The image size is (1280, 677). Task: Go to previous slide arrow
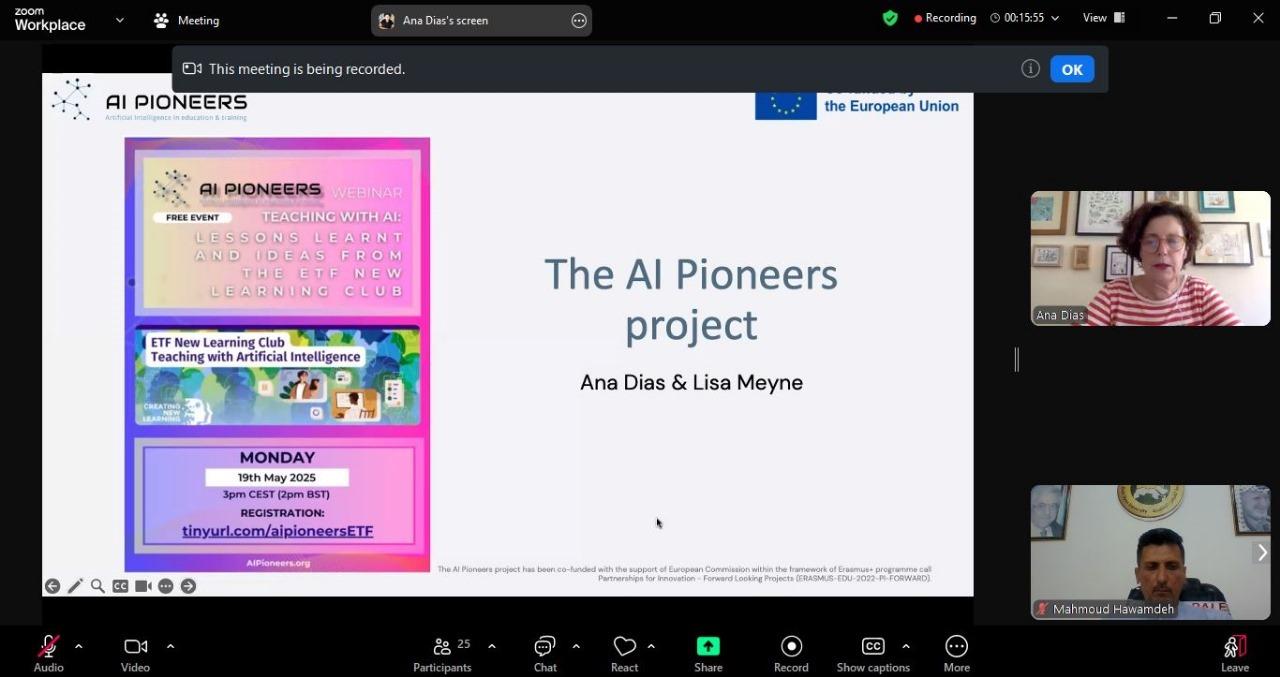pyautogui.click(x=52, y=586)
